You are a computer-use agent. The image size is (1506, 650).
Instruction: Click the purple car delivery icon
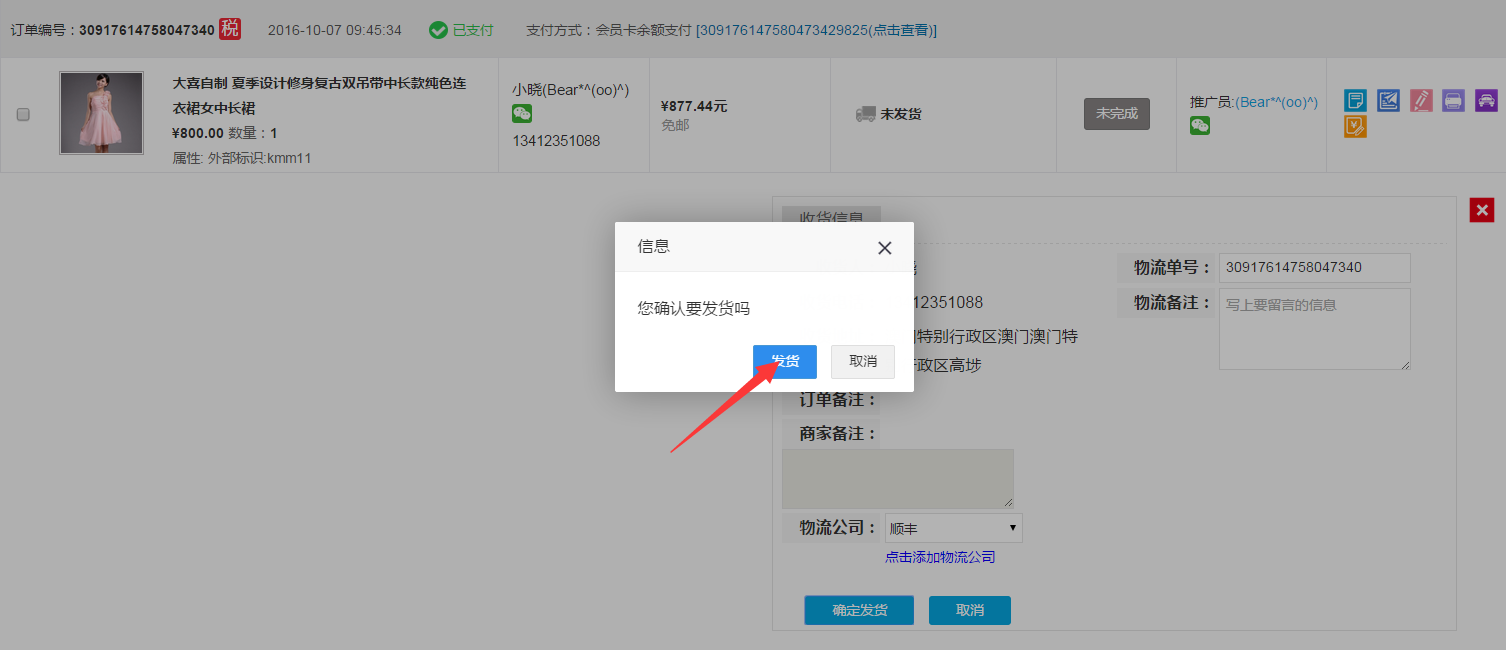[x=1486, y=100]
